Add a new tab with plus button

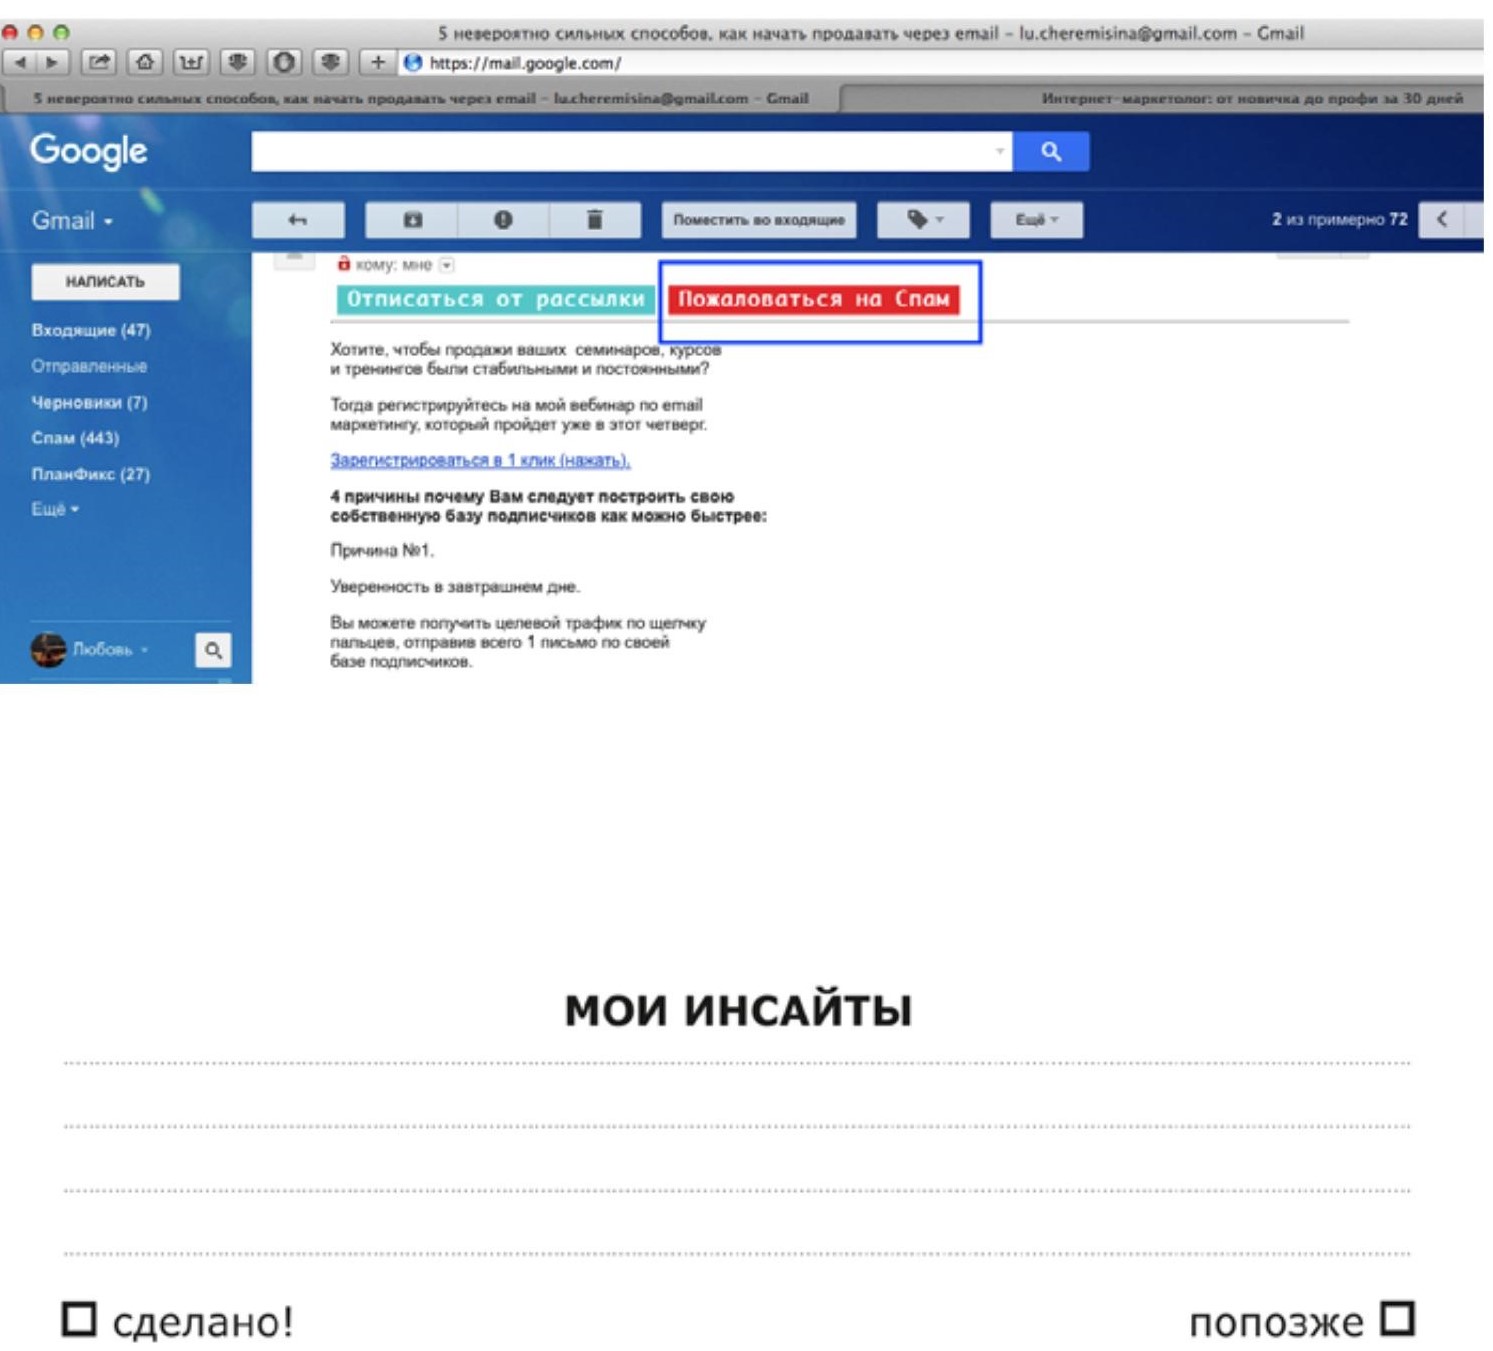point(377,62)
